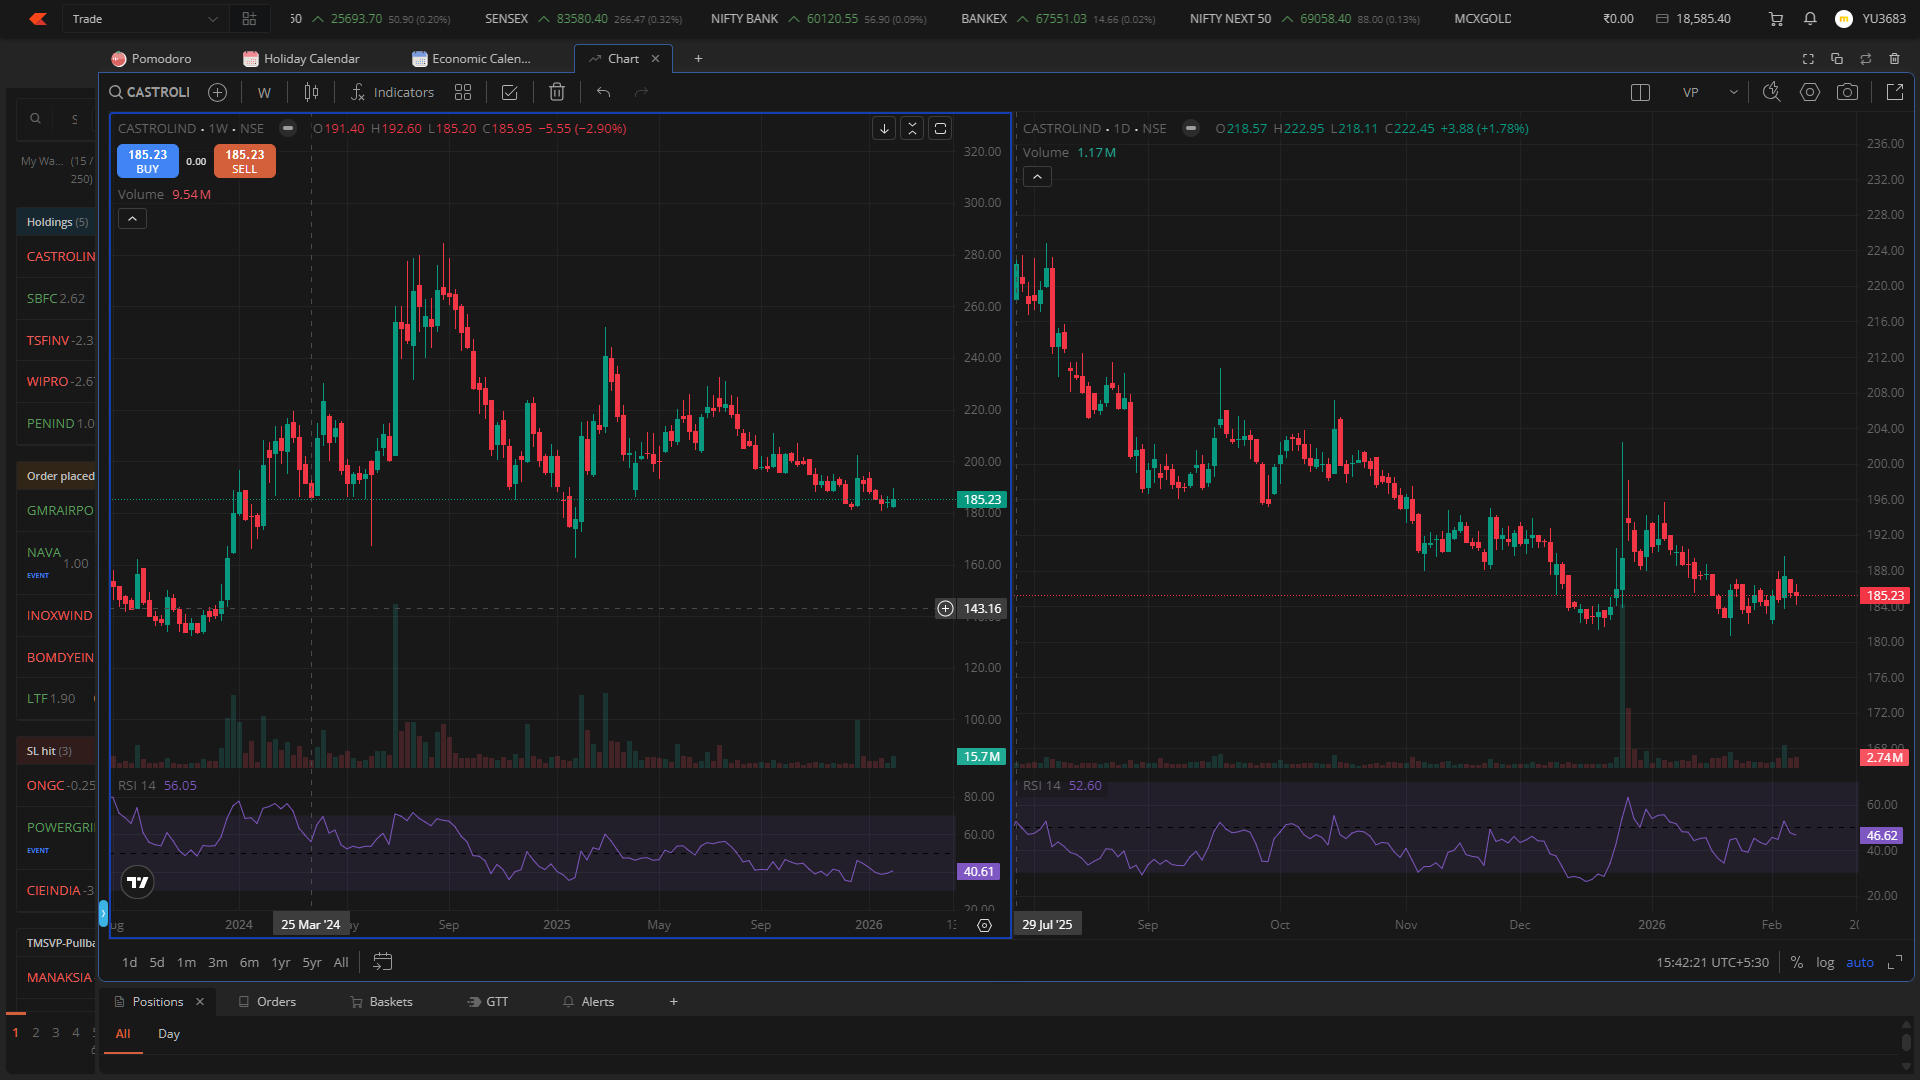Click the trash icon in chart toolbar

[x=557, y=92]
